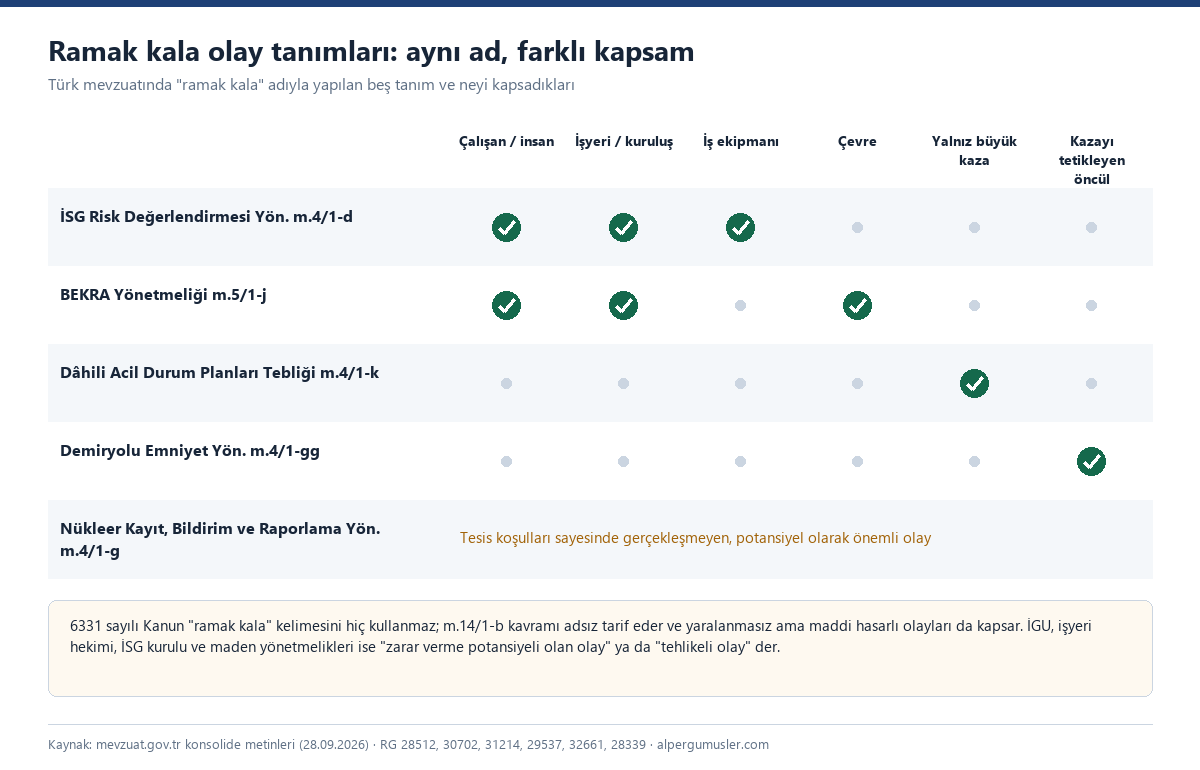Select row label 'İSG Risk Değerlendirmesi Yön. m.4/1-d'
Screen dimensions: 1200x770
coord(206,217)
